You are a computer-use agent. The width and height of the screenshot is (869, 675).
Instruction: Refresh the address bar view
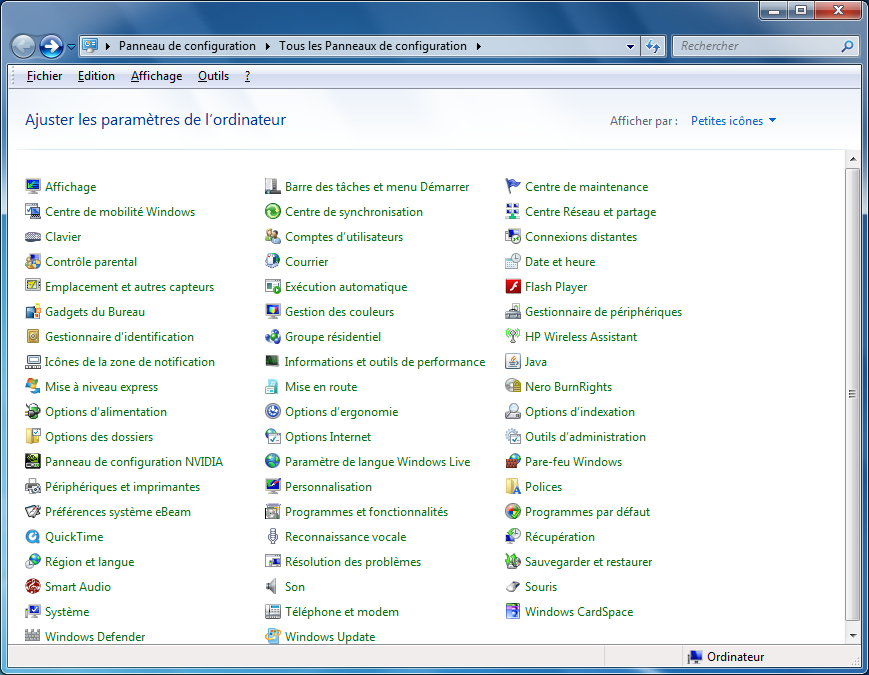pyautogui.click(x=653, y=47)
